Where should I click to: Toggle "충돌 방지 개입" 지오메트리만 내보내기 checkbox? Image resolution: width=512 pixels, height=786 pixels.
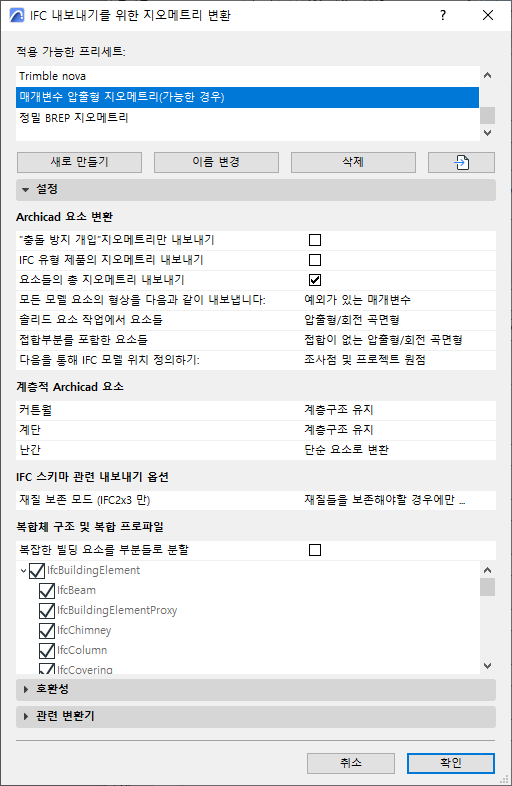tap(315, 240)
